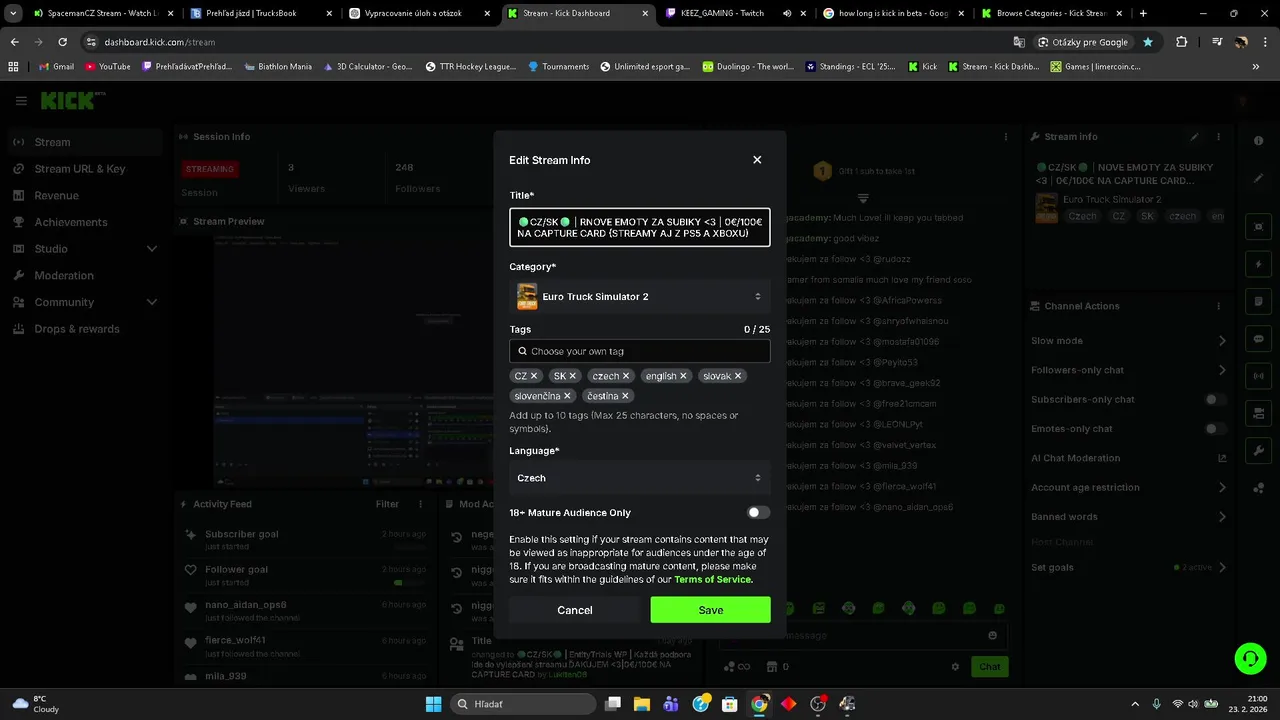This screenshot has width=1280, height=720.
Task: Remove the čeština tag
Action: click(625, 396)
